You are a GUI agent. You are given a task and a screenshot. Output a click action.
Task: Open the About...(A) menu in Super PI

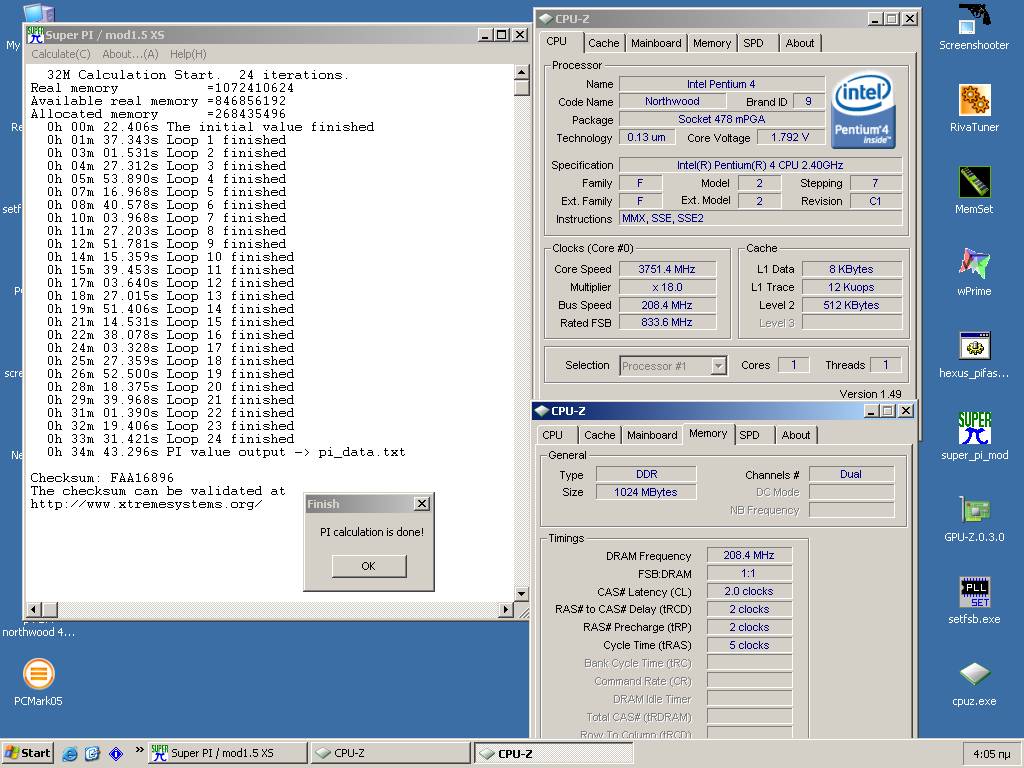(x=130, y=54)
